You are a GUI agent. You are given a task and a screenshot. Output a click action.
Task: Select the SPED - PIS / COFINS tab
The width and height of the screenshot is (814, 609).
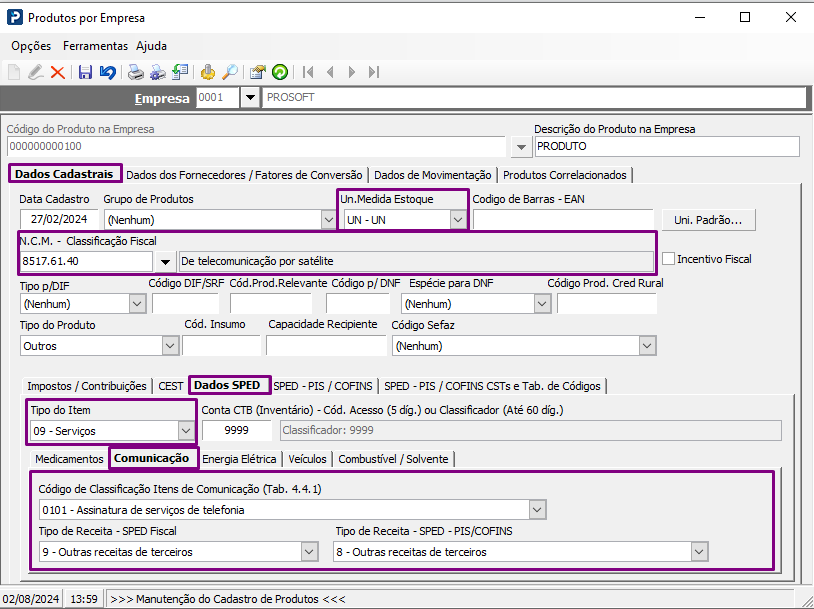click(322, 386)
